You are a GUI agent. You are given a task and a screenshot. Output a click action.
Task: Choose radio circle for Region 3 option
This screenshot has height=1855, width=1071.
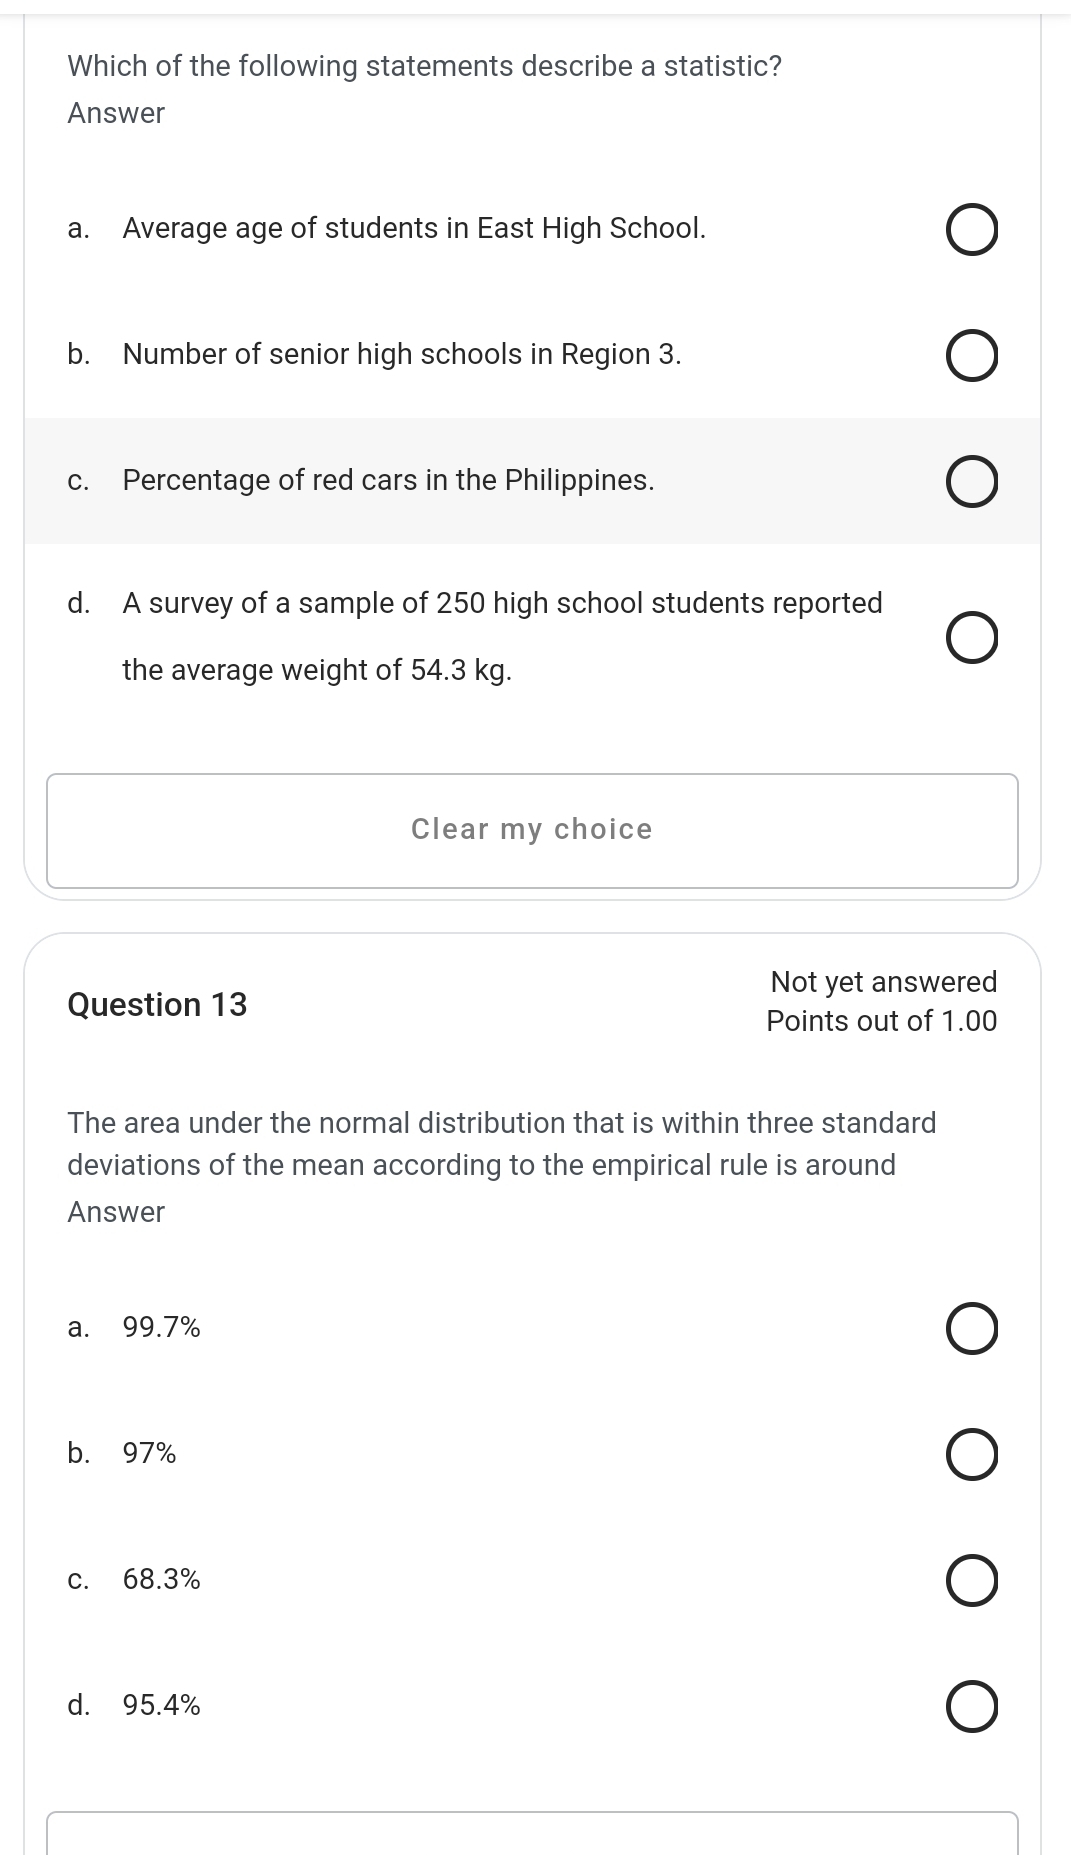point(970,357)
